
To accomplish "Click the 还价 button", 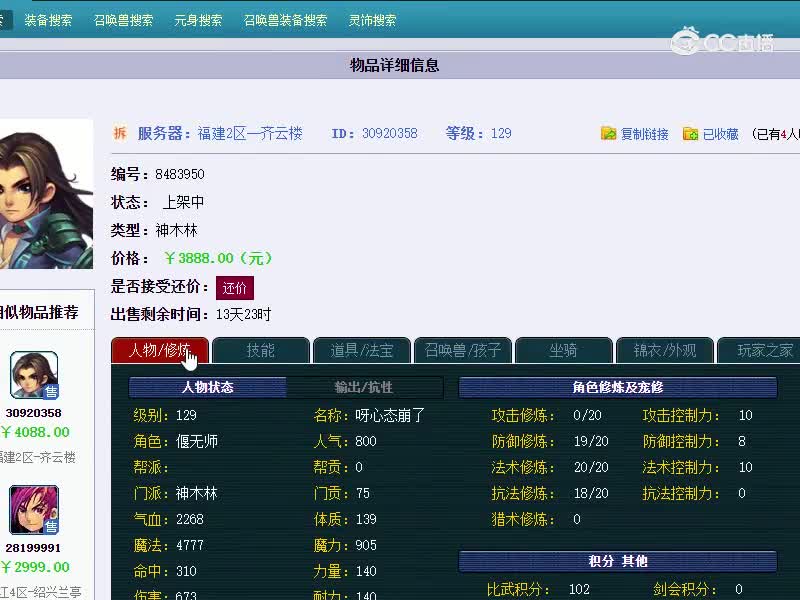I will click(x=235, y=288).
